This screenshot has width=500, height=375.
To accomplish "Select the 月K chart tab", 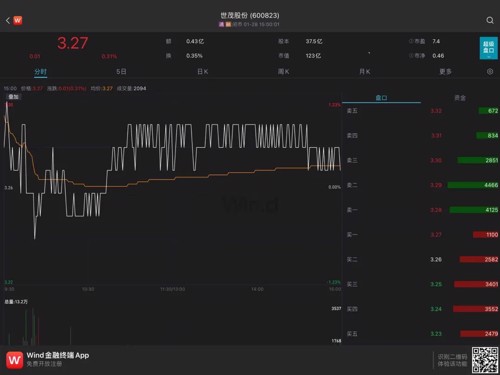I will point(365,72).
